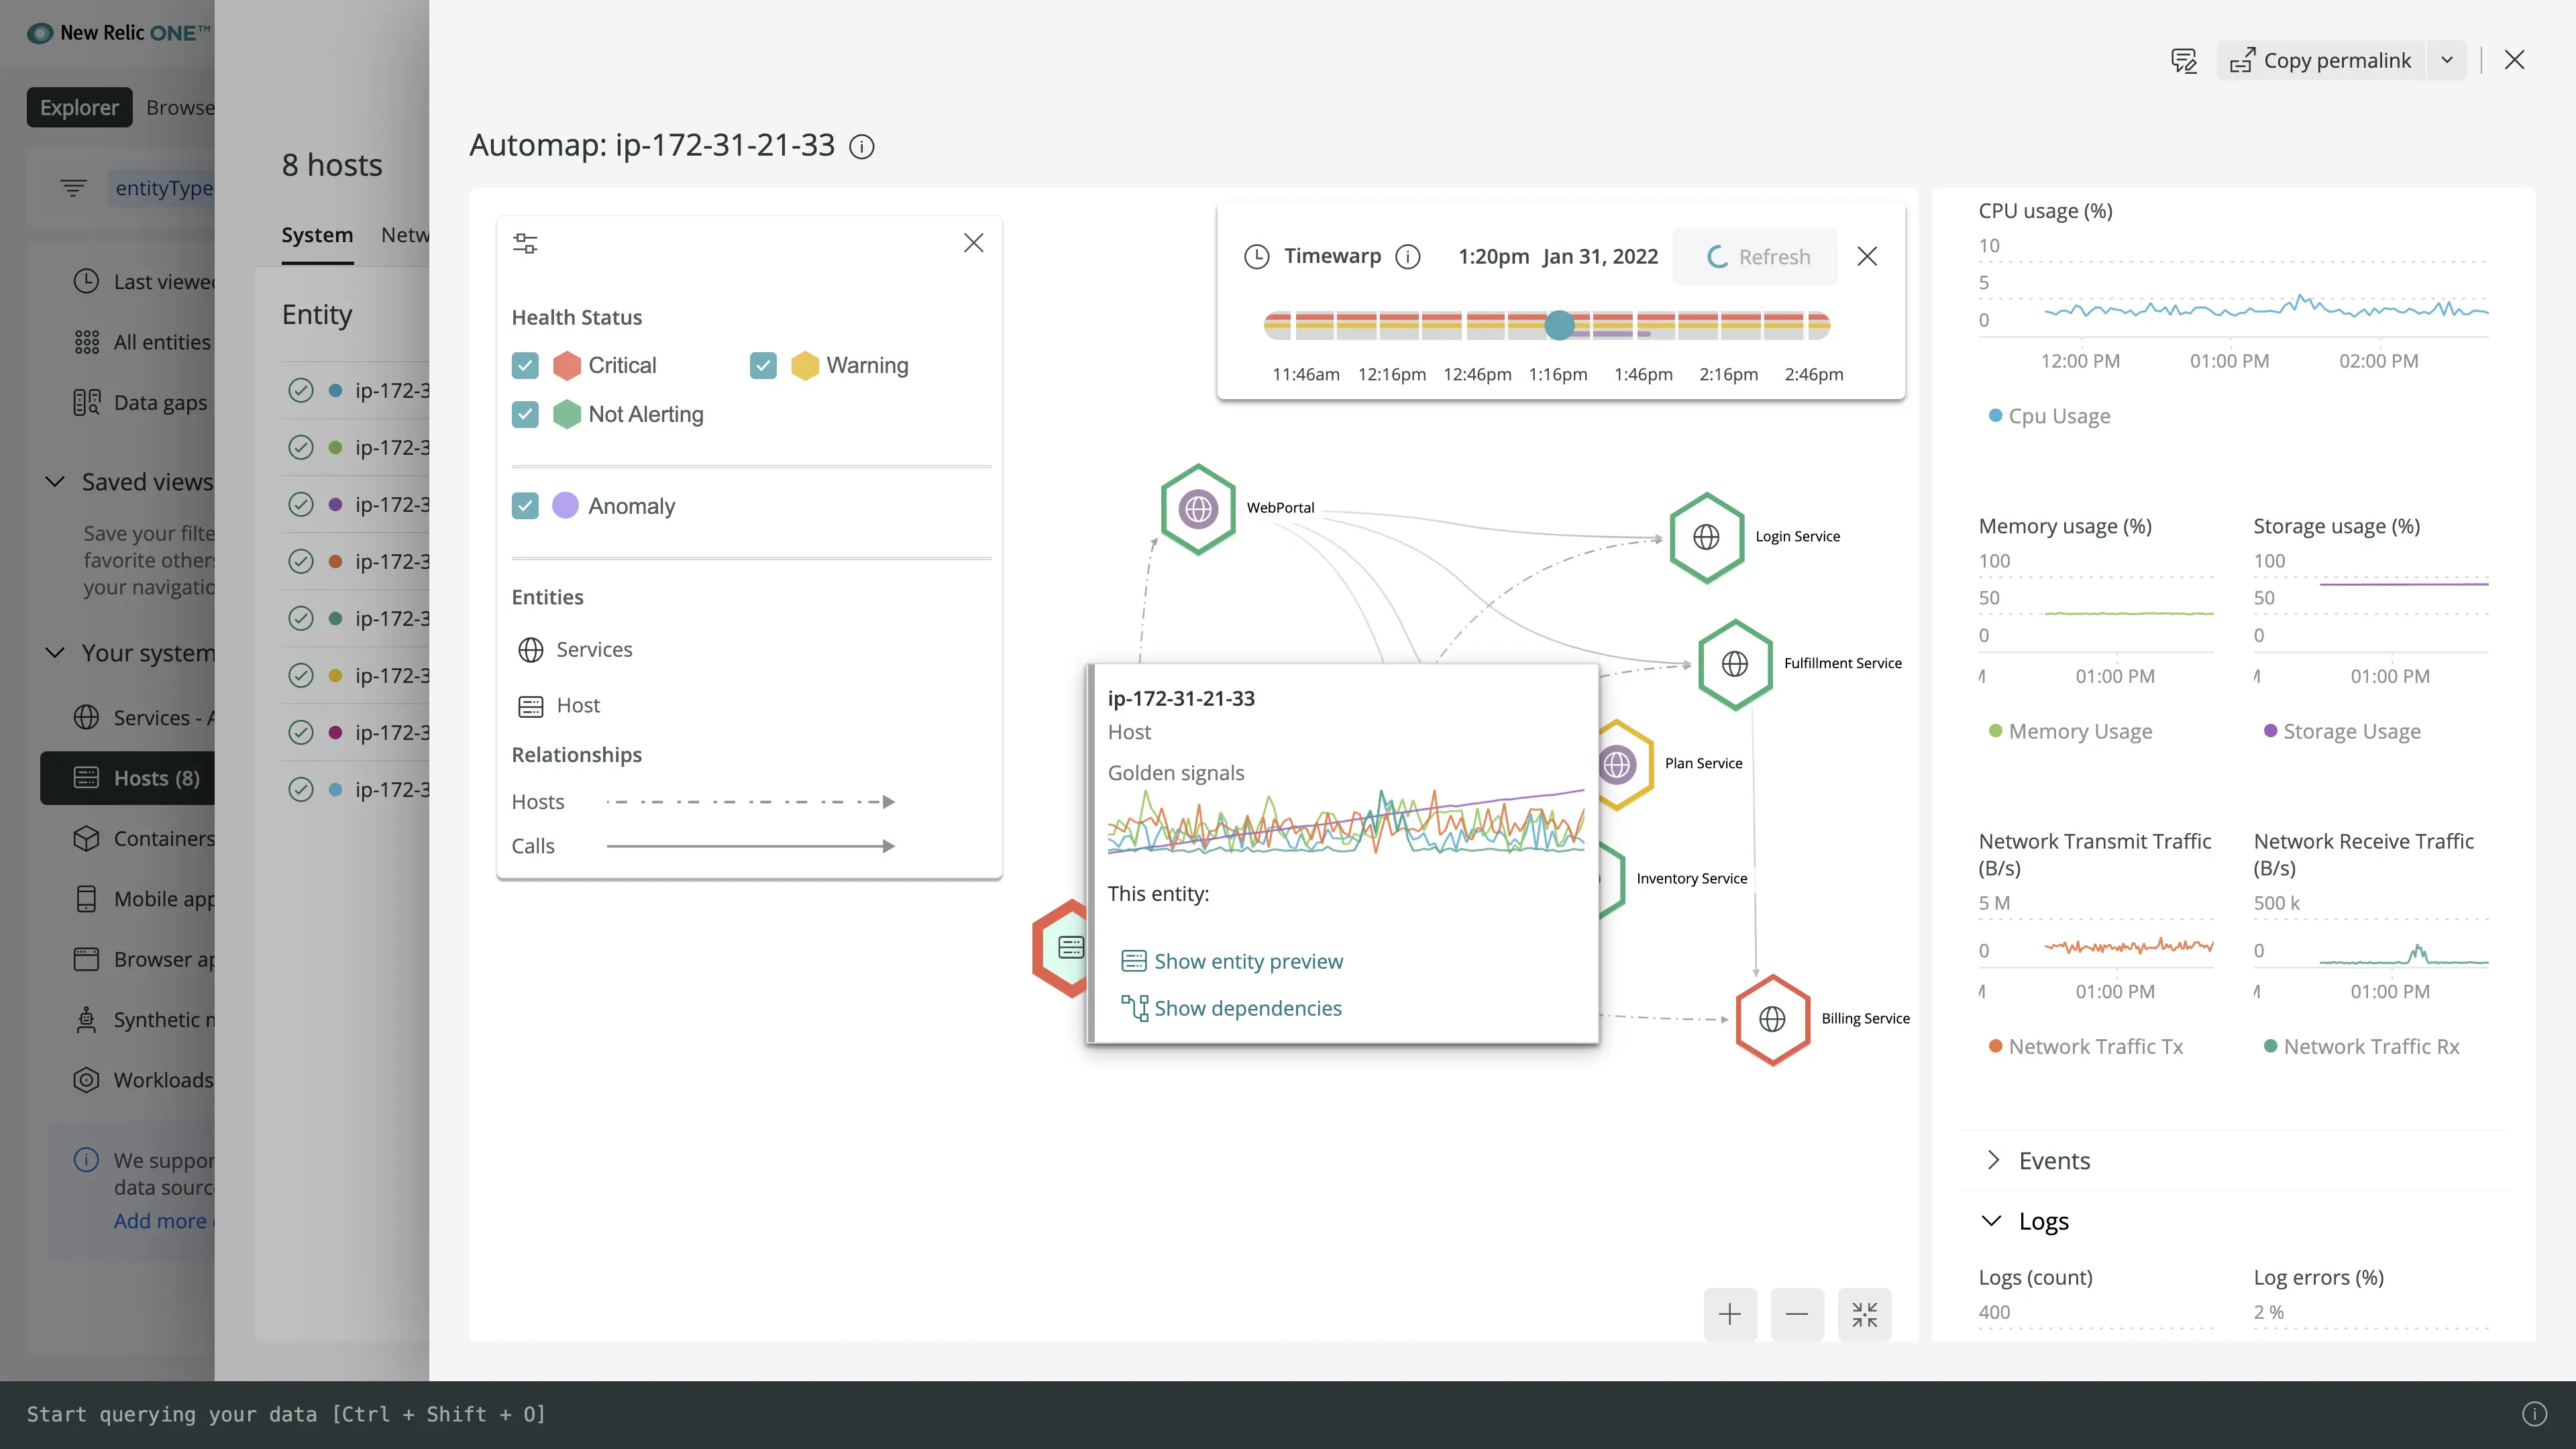
Task: Click the Plan Service node icon
Action: click(1618, 765)
